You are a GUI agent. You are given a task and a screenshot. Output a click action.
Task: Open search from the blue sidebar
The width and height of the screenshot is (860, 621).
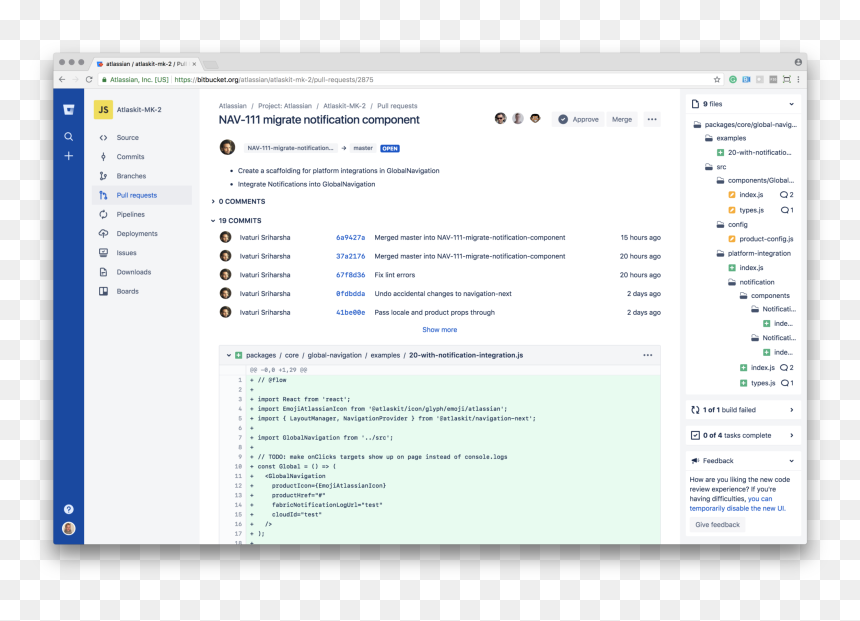pos(69,137)
